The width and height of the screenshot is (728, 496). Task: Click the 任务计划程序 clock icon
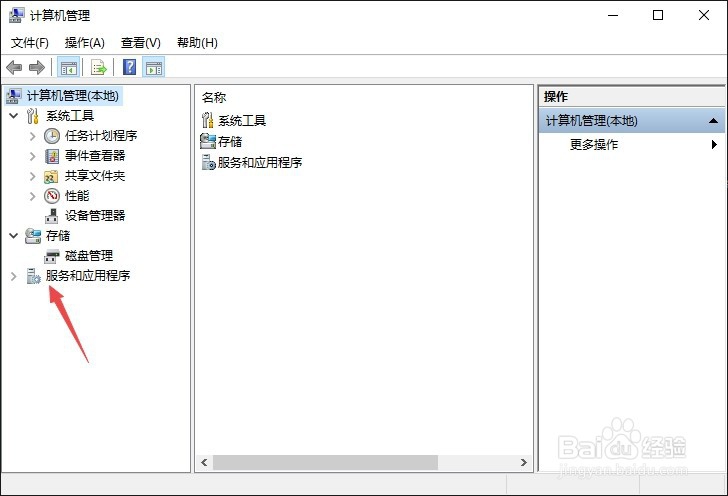[x=52, y=136]
